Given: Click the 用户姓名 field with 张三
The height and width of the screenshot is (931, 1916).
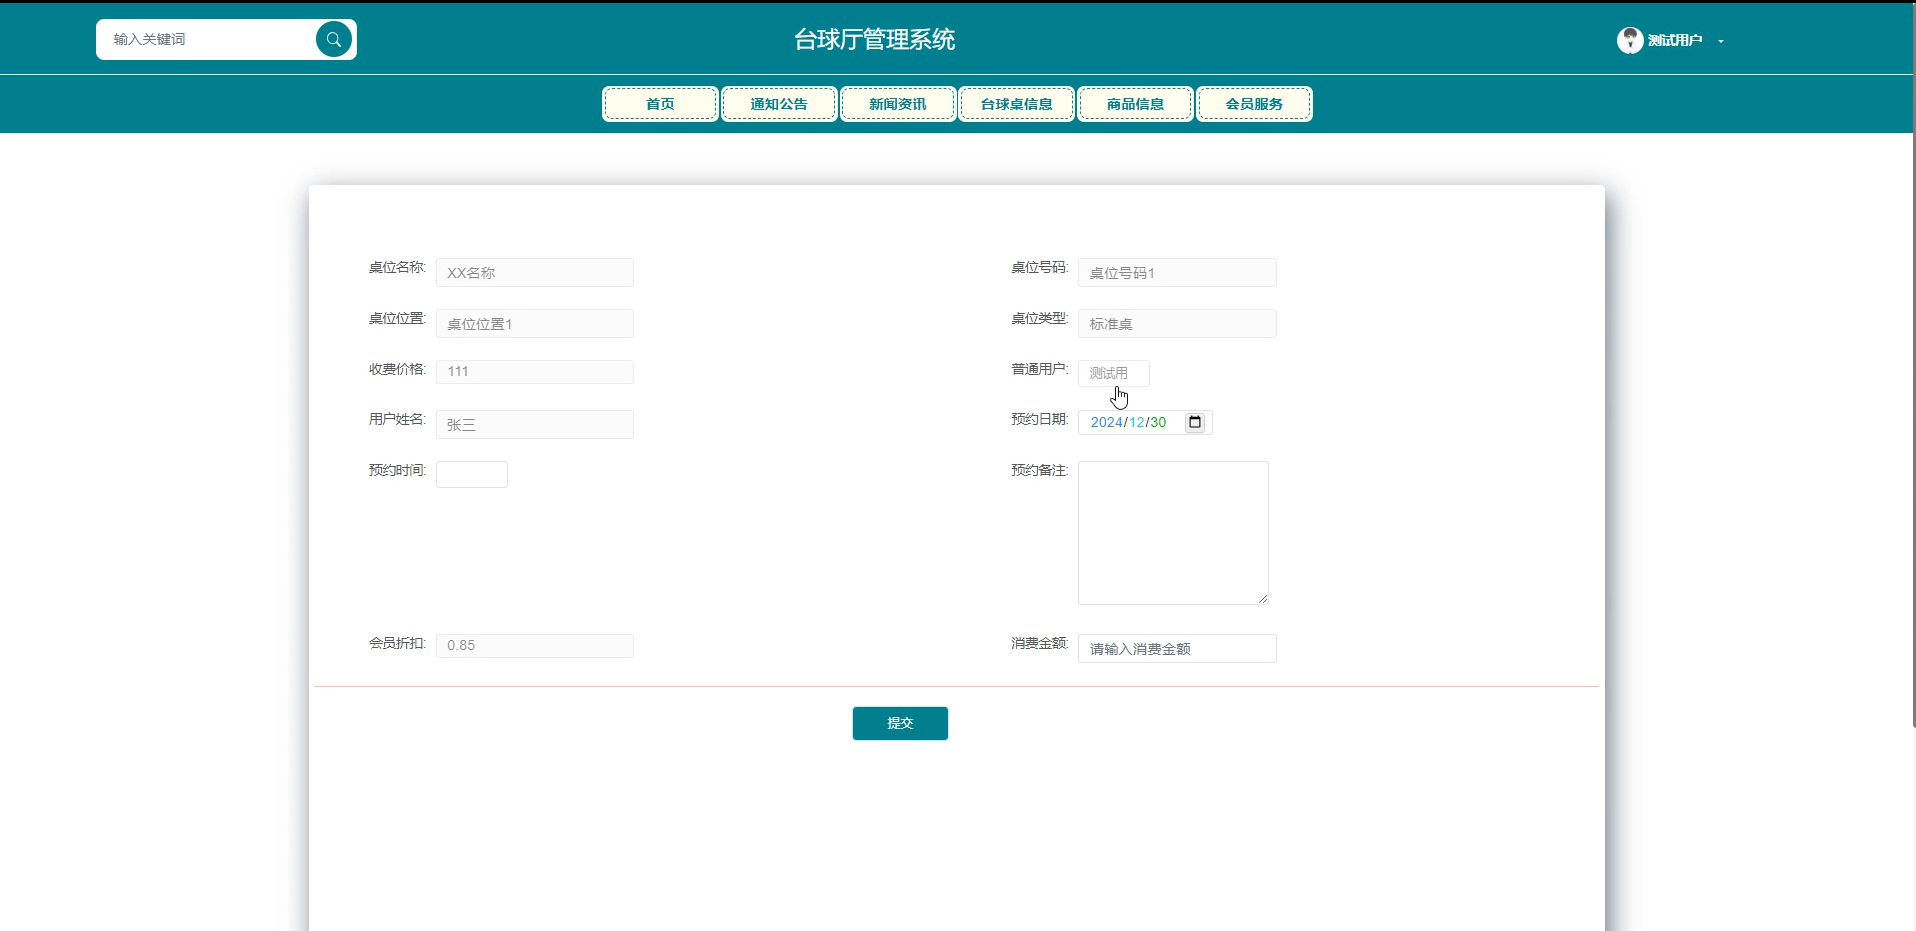Looking at the screenshot, I should click(x=535, y=424).
